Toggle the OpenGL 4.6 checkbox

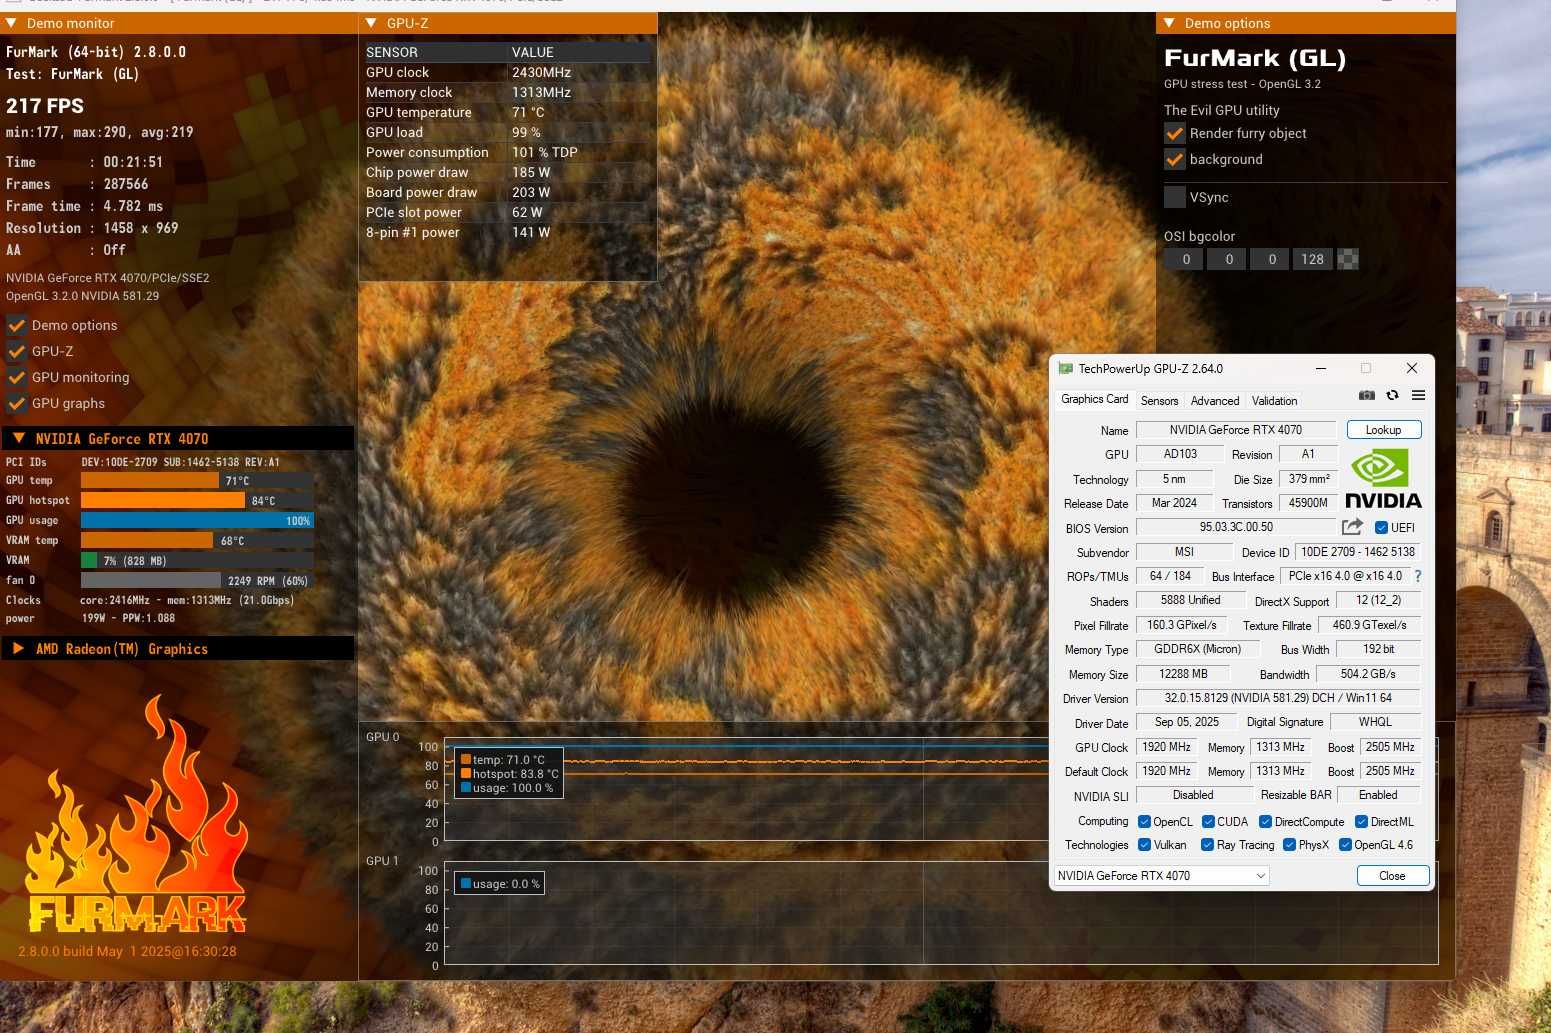pyautogui.click(x=1345, y=845)
